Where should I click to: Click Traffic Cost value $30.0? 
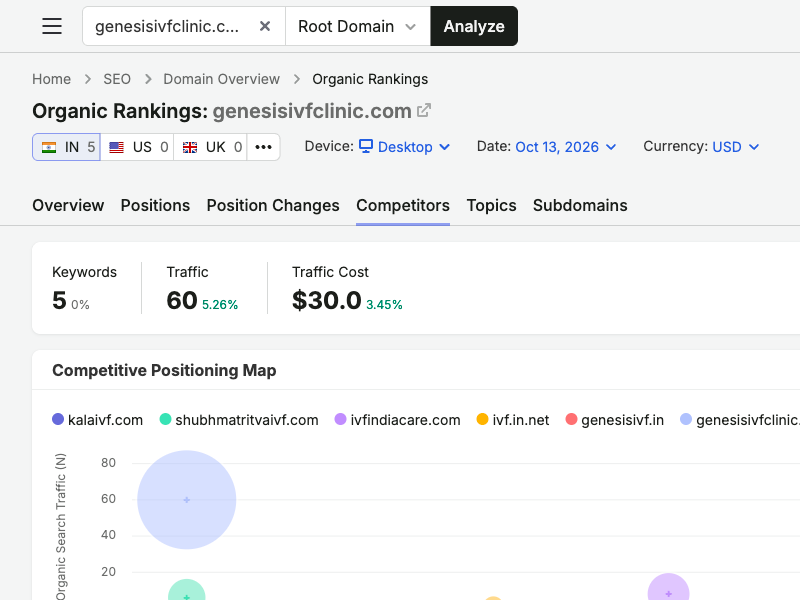pos(327,300)
